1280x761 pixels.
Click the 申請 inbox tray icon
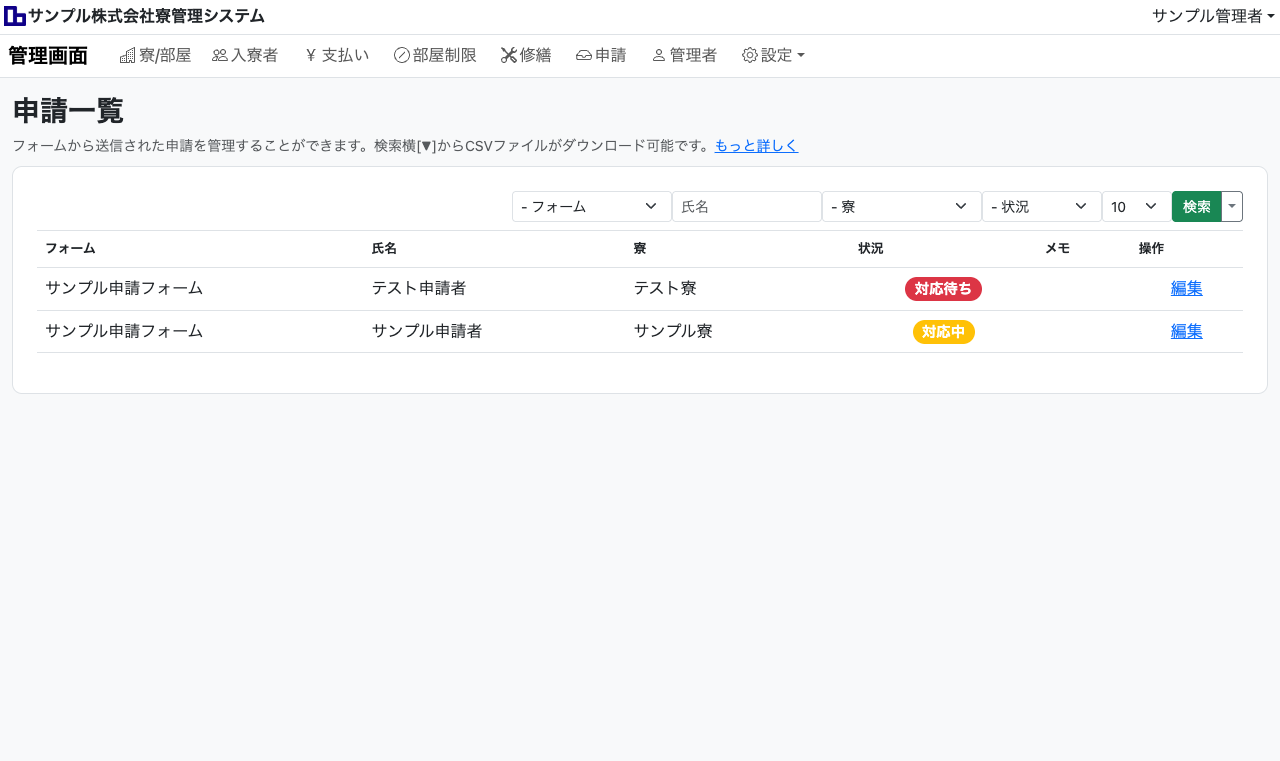pyautogui.click(x=584, y=56)
